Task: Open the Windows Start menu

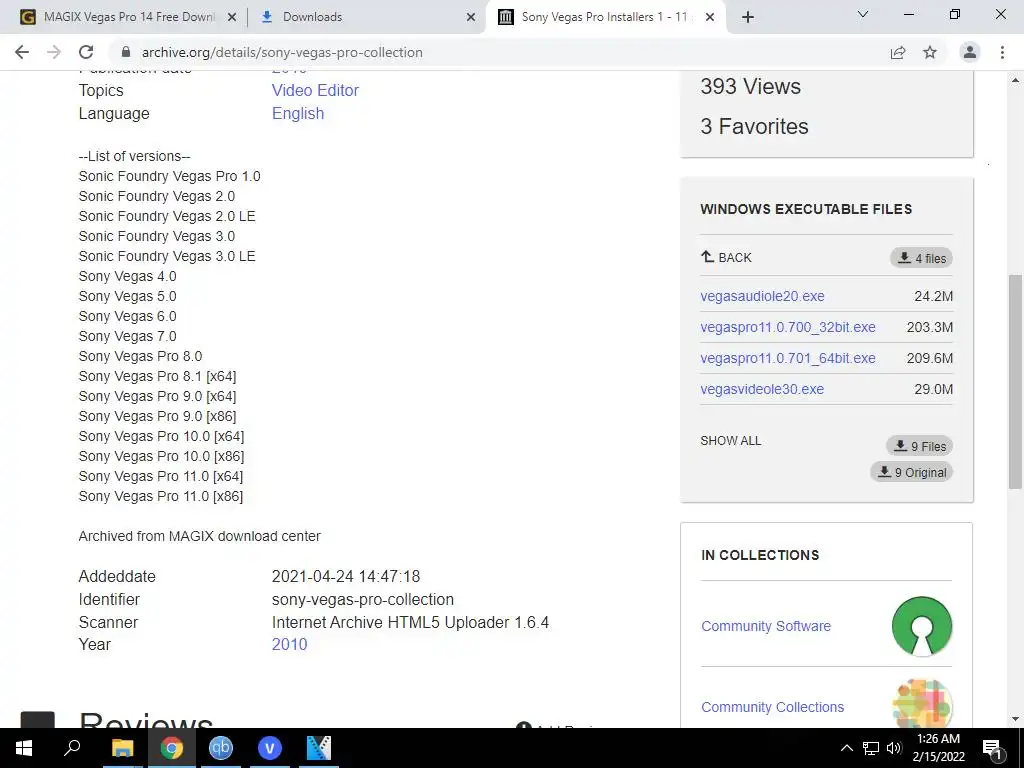Action: (x=24, y=748)
